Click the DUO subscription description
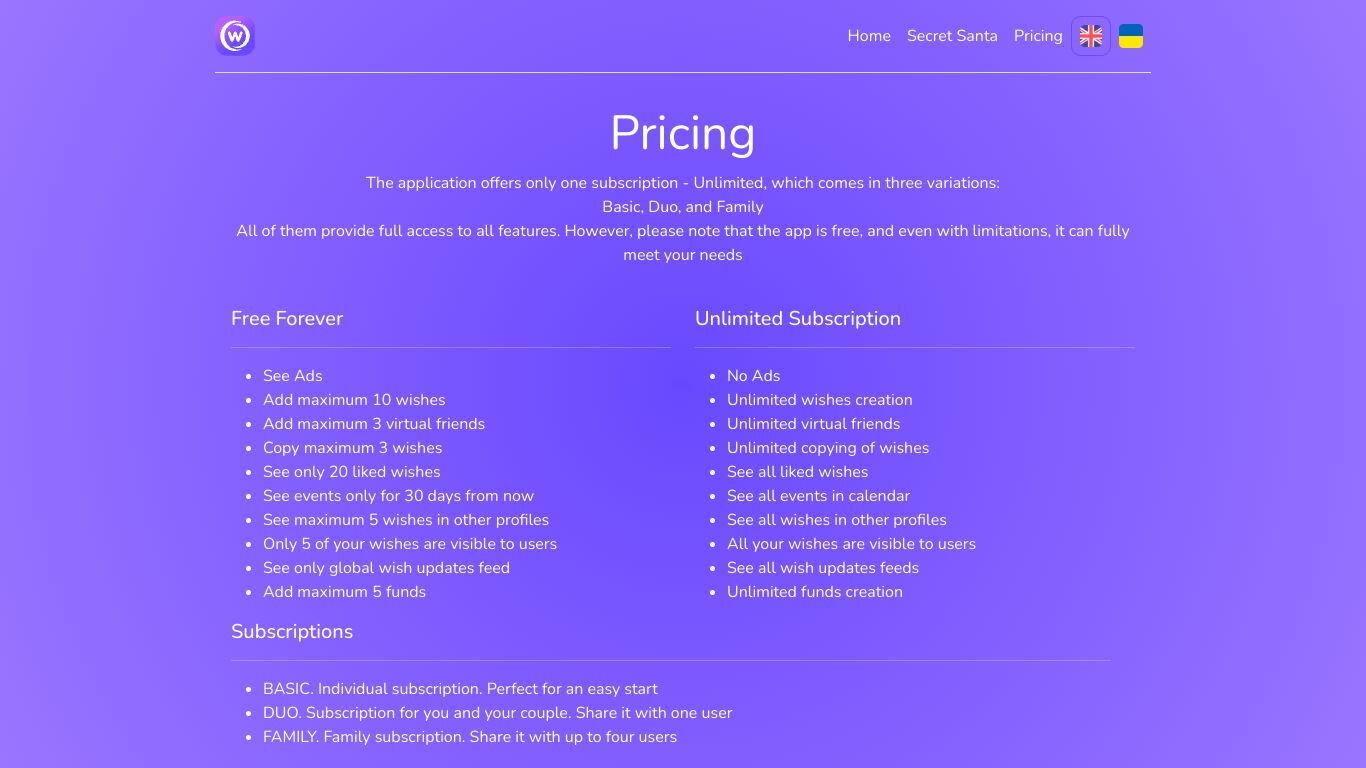Screen dimensions: 1366x768 (x=497, y=713)
